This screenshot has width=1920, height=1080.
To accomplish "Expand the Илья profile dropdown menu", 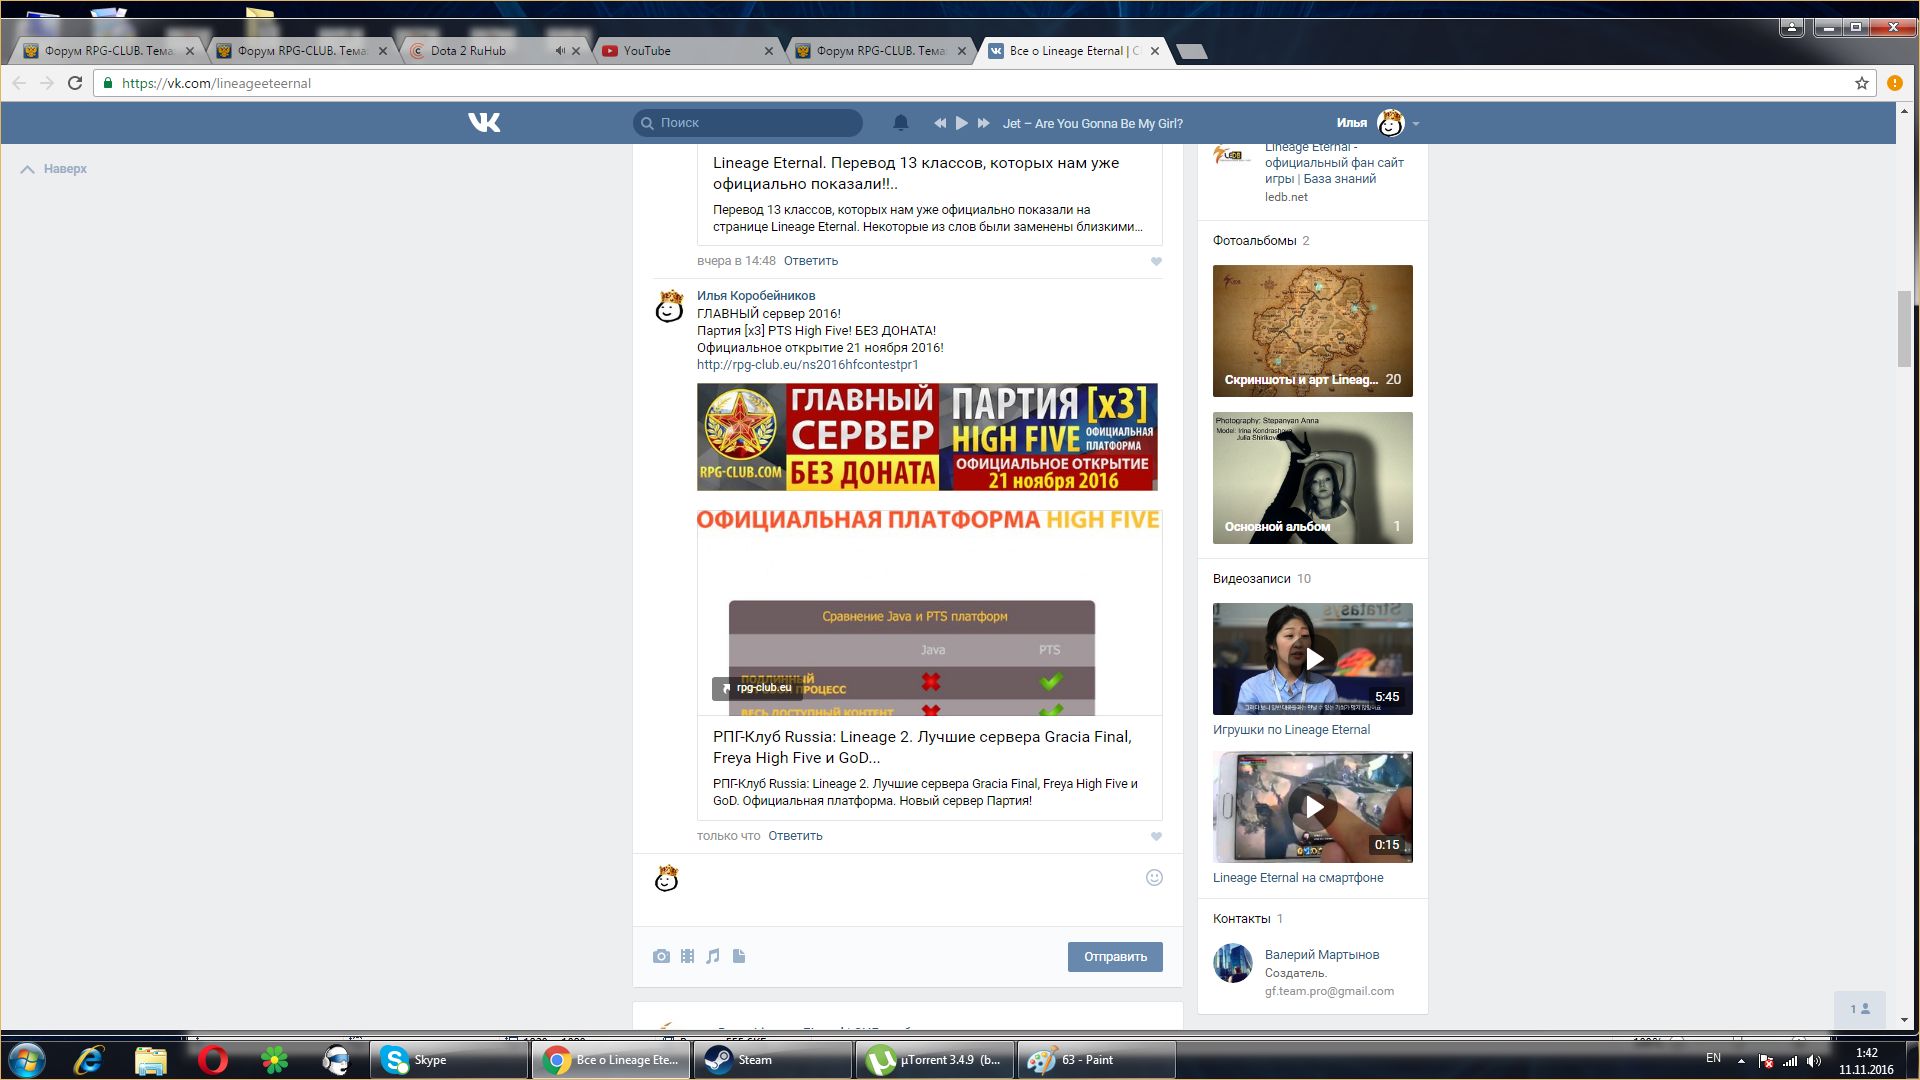I will tap(1415, 124).
